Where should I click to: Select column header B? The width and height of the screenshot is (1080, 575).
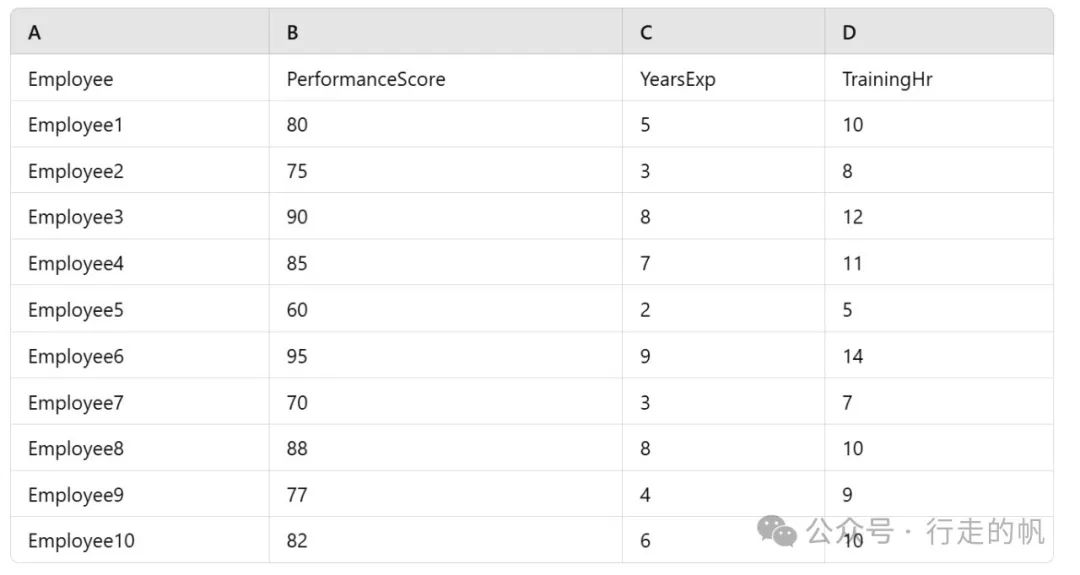tap(446, 32)
